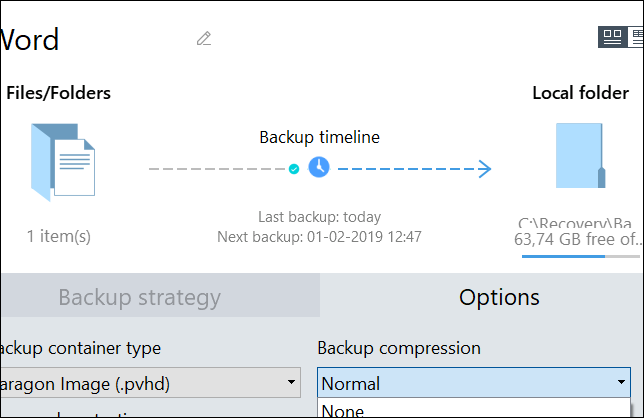Click the Backup timeline label
This screenshot has width=644, height=418.
319,137
